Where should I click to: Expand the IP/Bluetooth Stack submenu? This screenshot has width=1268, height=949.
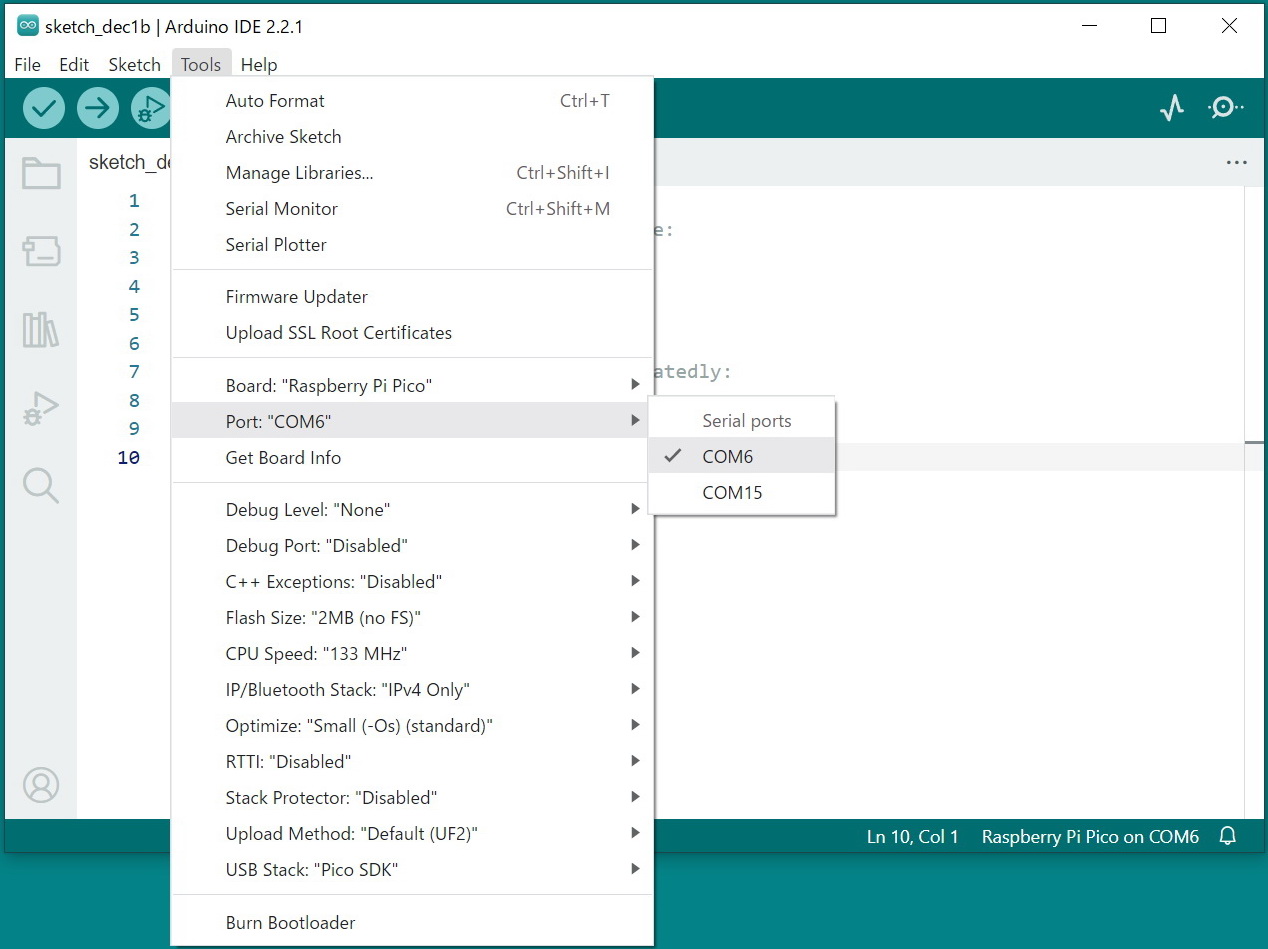coord(413,689)
